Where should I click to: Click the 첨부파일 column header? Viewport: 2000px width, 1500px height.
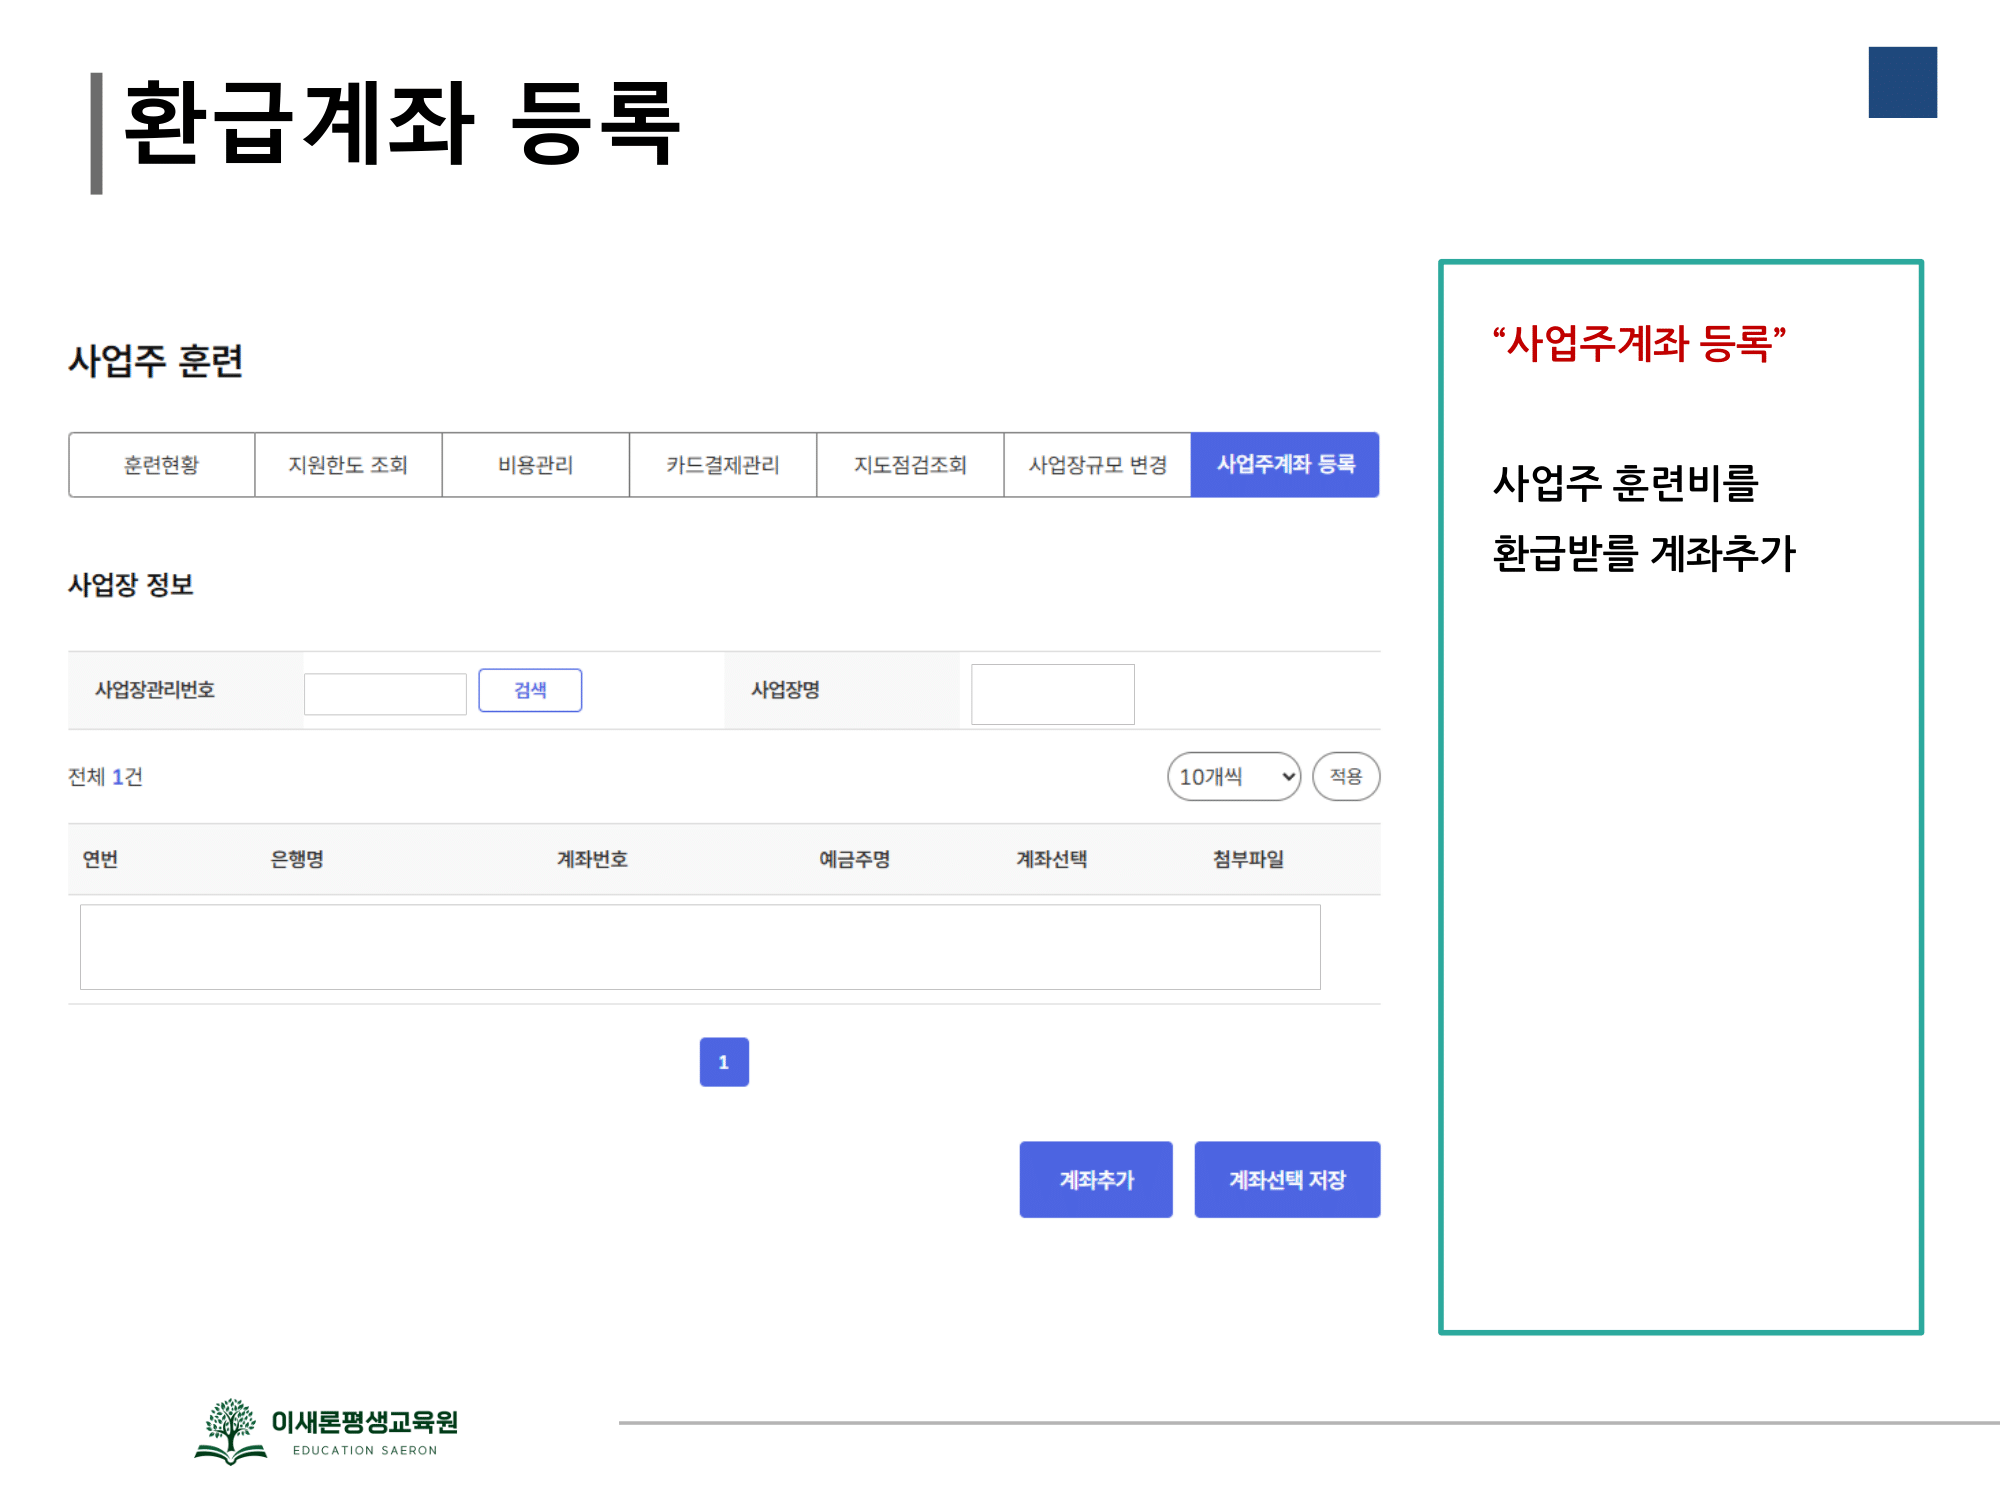click(1248, 859)
